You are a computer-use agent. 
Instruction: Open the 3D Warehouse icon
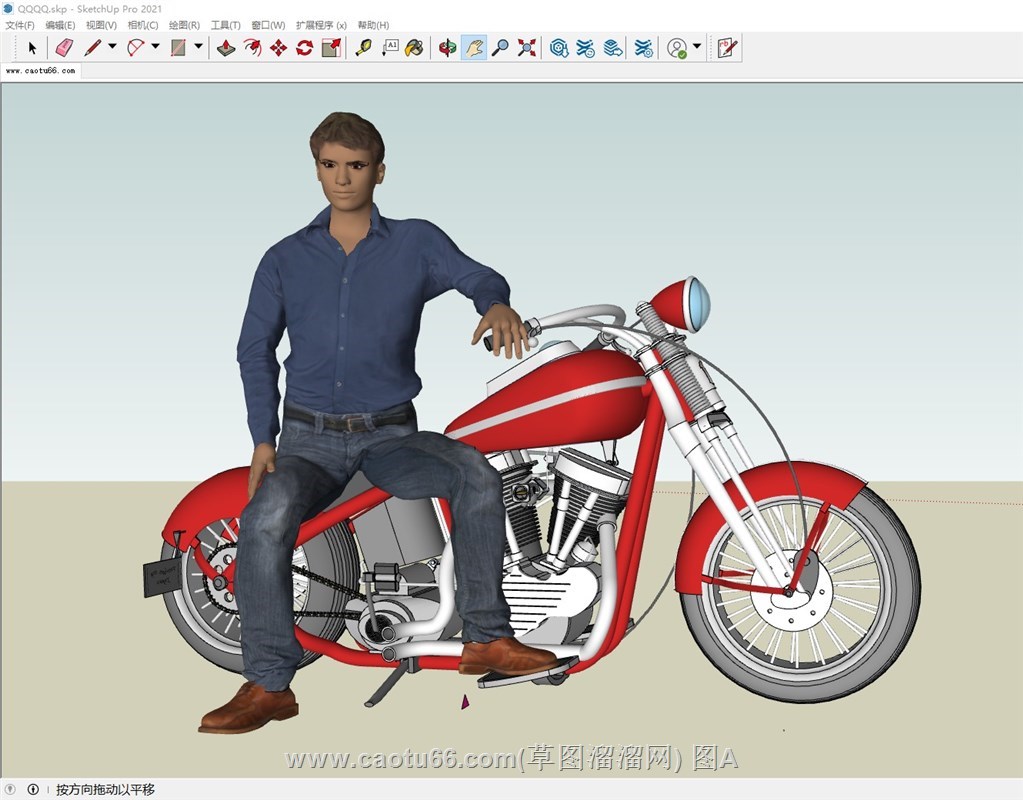(558, 48)
